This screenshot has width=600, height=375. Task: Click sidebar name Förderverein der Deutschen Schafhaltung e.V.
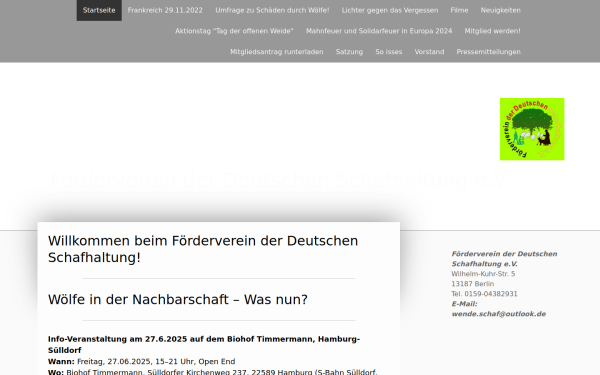click(x=504, y=259)
